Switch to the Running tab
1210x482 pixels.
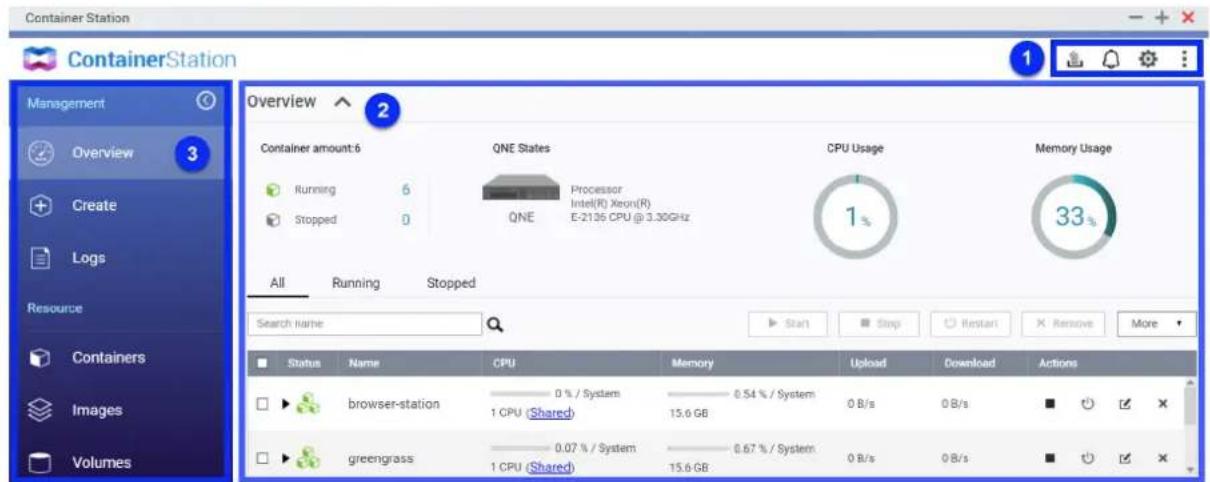[x=355, y=283]
